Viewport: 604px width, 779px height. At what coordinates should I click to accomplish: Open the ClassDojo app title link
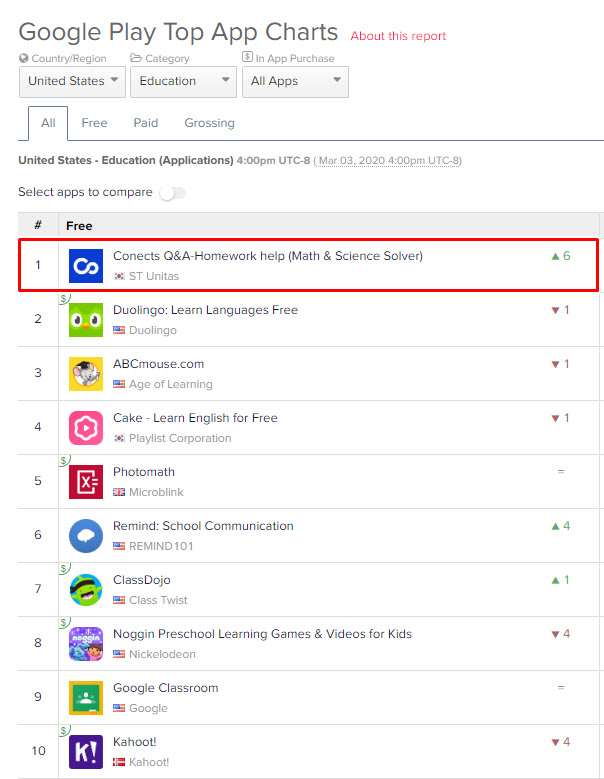click(x=142, y=580)
